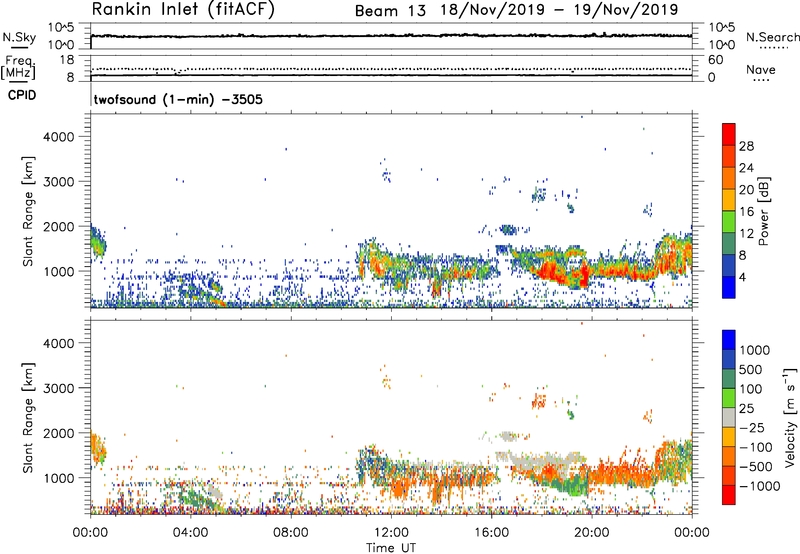Click the "Rankin Inlet (fitACF)" title text
The height and width of the screenshot is (554, 800).
pos(183,10)
